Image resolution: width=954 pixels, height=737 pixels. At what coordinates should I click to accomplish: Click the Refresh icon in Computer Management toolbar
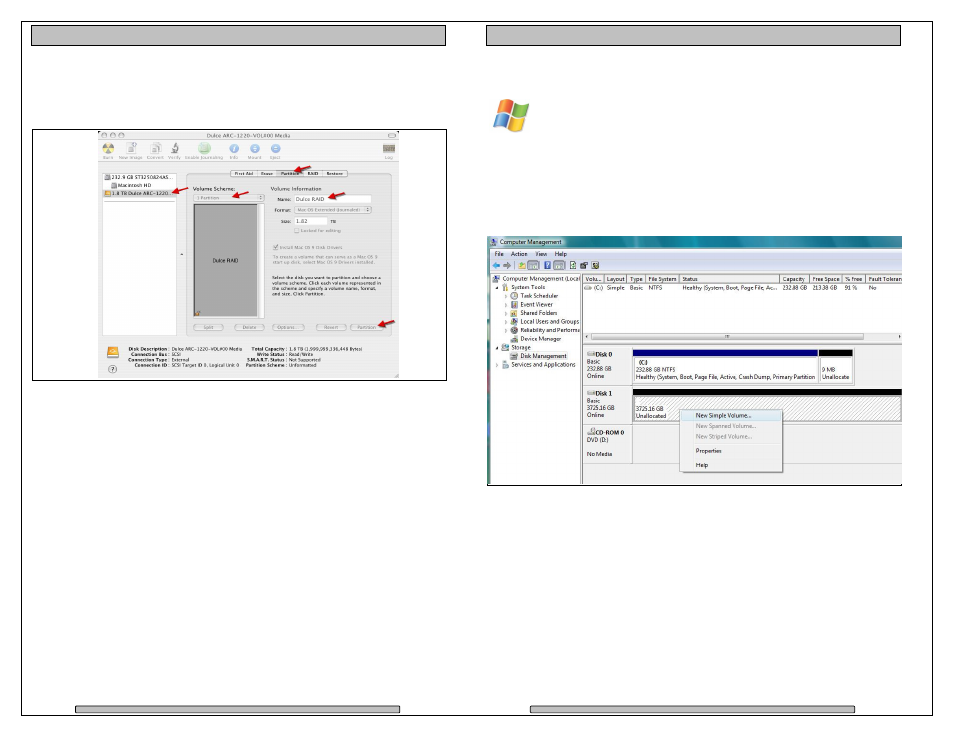(x=573, y=265)
